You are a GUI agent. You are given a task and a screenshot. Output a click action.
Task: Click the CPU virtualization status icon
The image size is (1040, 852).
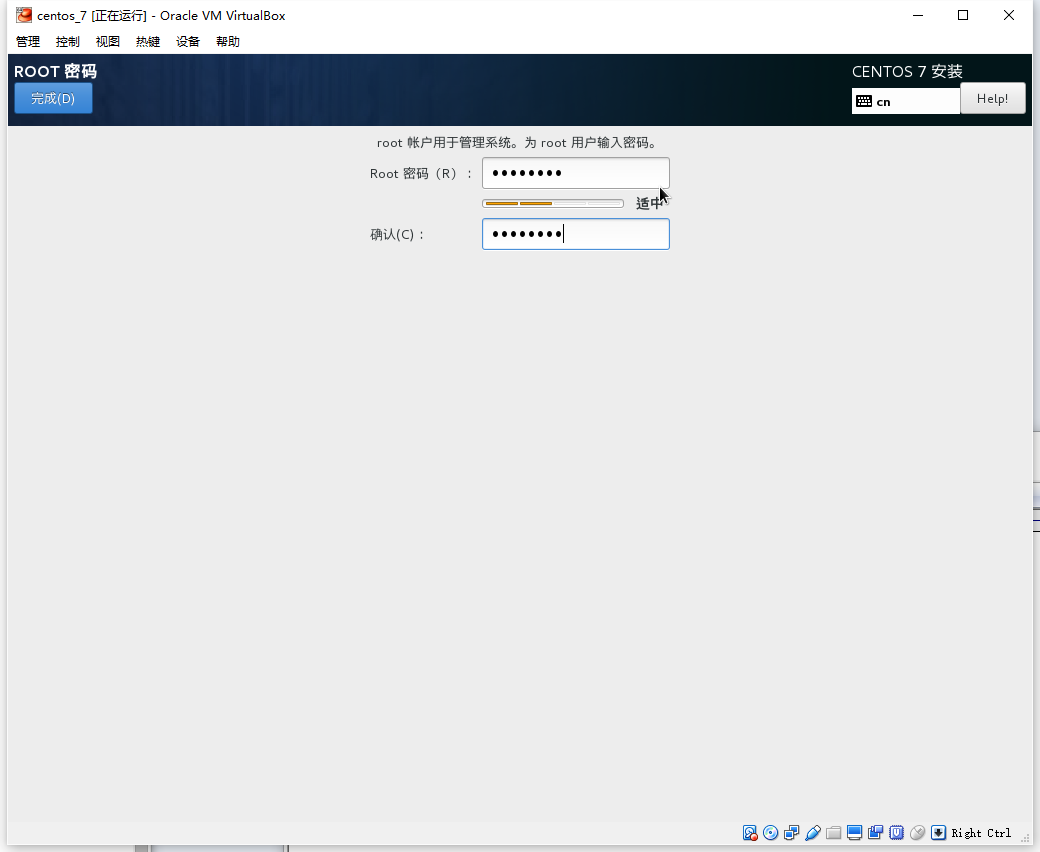coord(897,833)
